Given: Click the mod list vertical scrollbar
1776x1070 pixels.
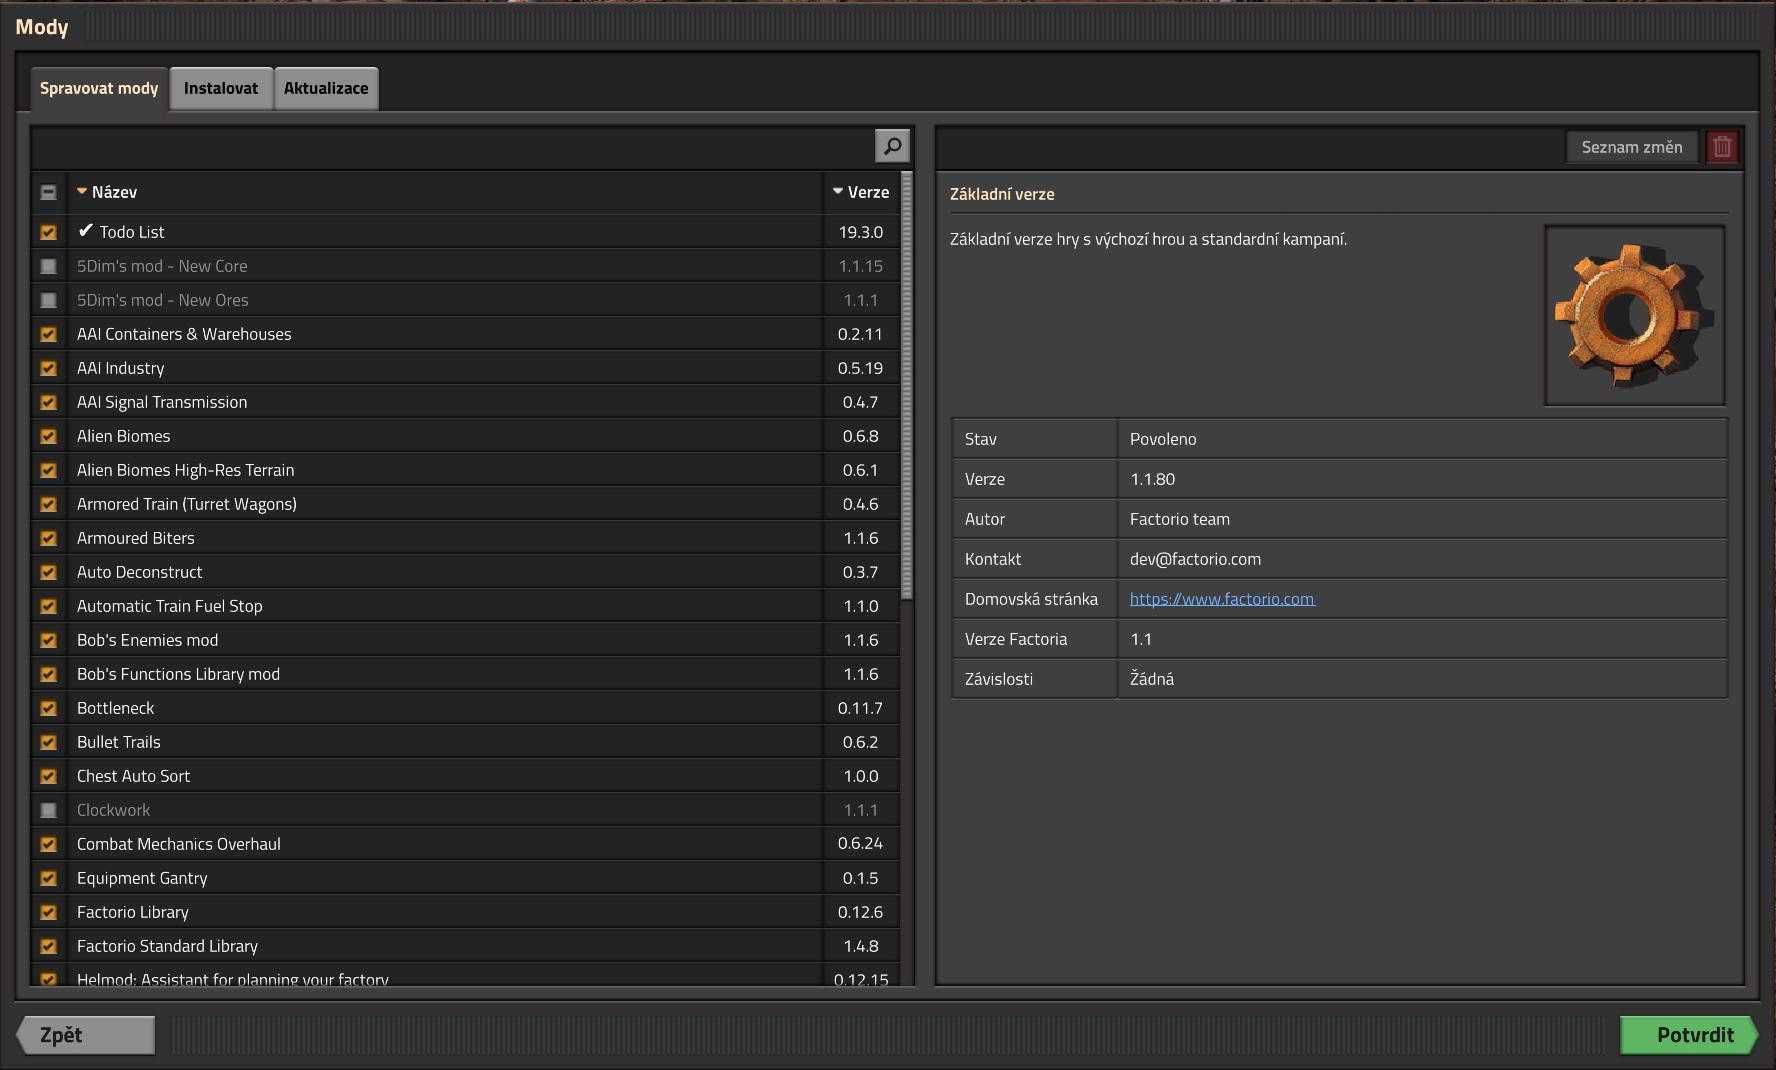Looking at the screenshot, I should (907, 386).
